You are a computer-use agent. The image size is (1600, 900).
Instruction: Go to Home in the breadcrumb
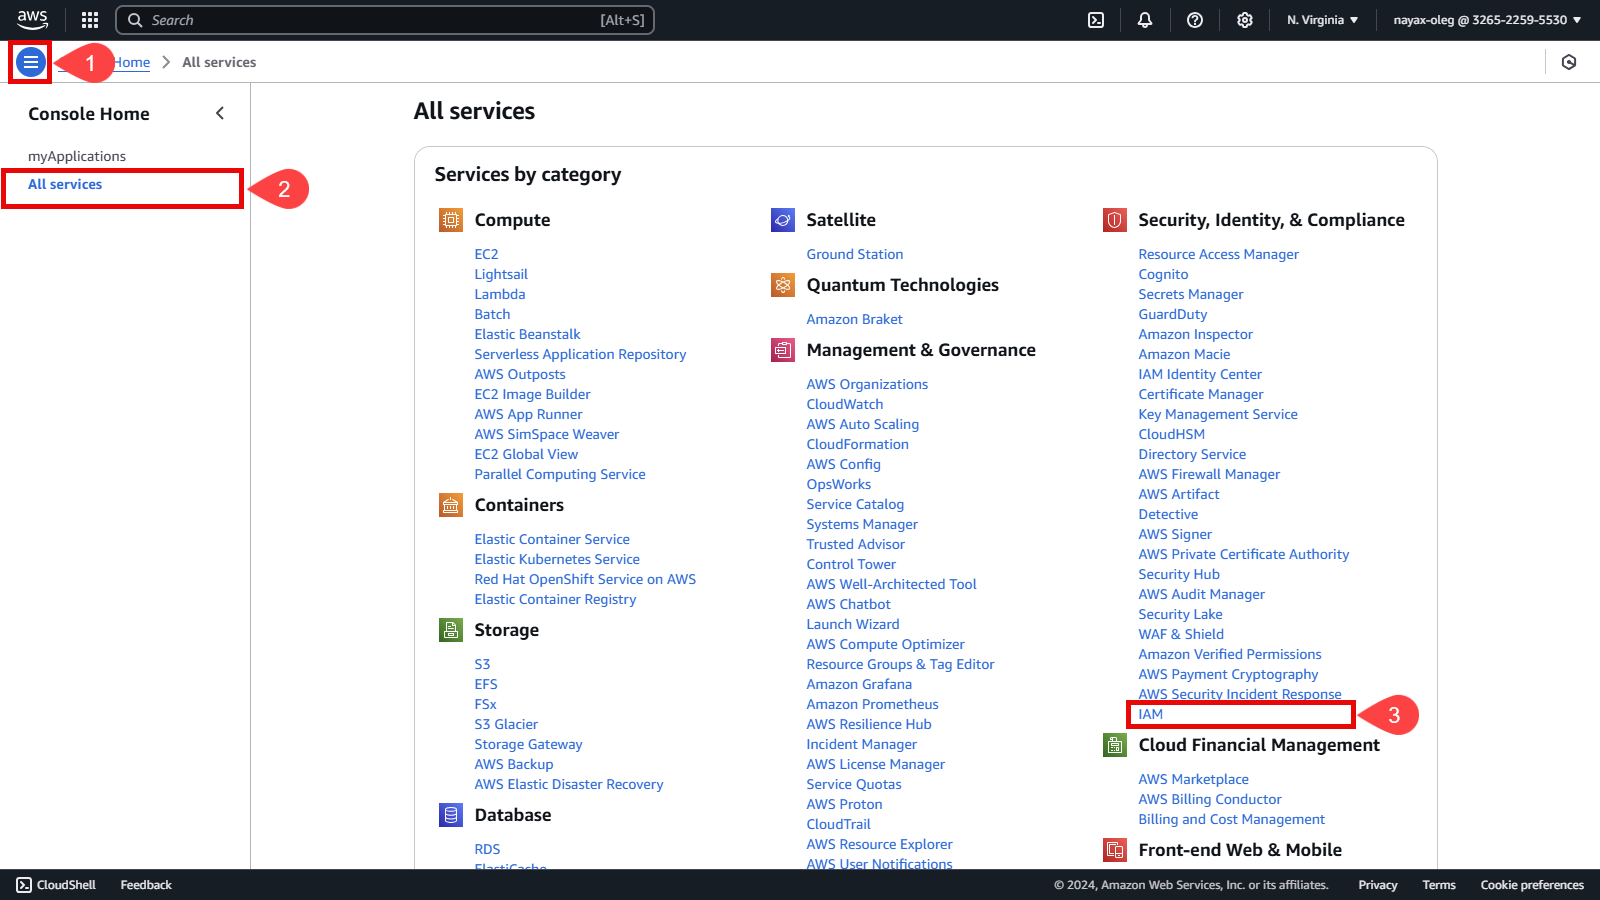pyautogui.click(x=131, y=62)
